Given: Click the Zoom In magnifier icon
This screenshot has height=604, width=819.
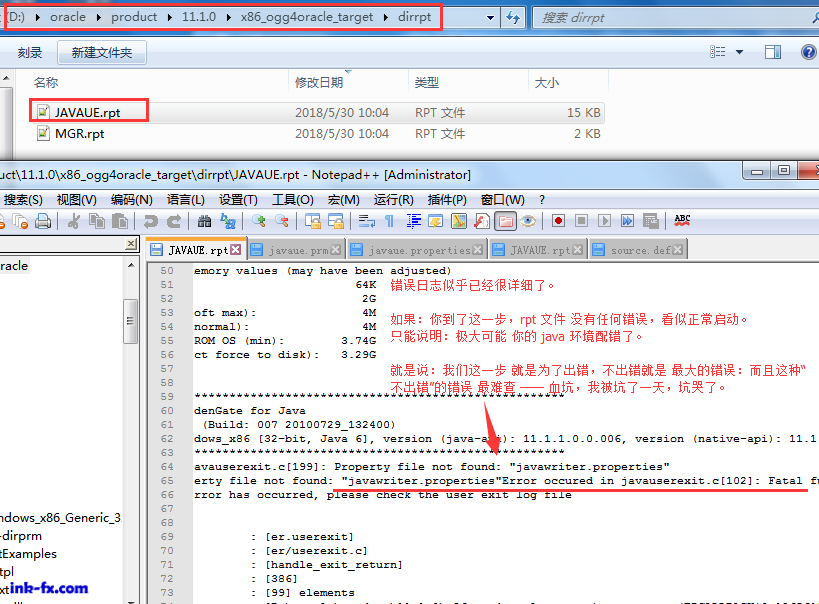Looking at the screenshot, I should (x=259, y=221).
